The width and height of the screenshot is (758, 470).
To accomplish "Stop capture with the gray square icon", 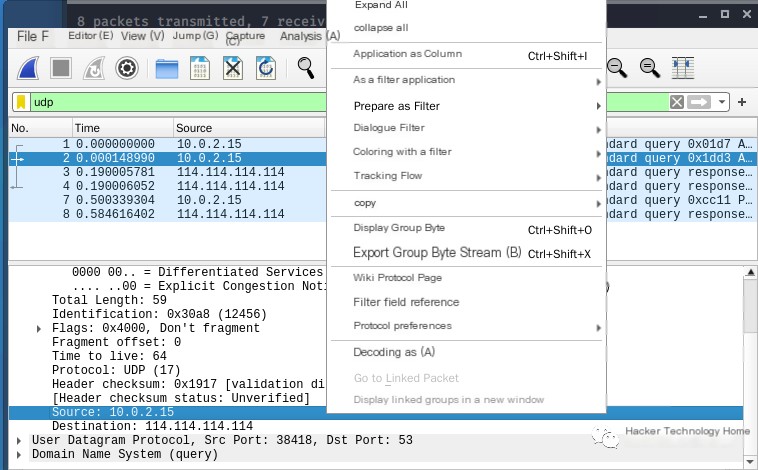I will tap(61, 68).
